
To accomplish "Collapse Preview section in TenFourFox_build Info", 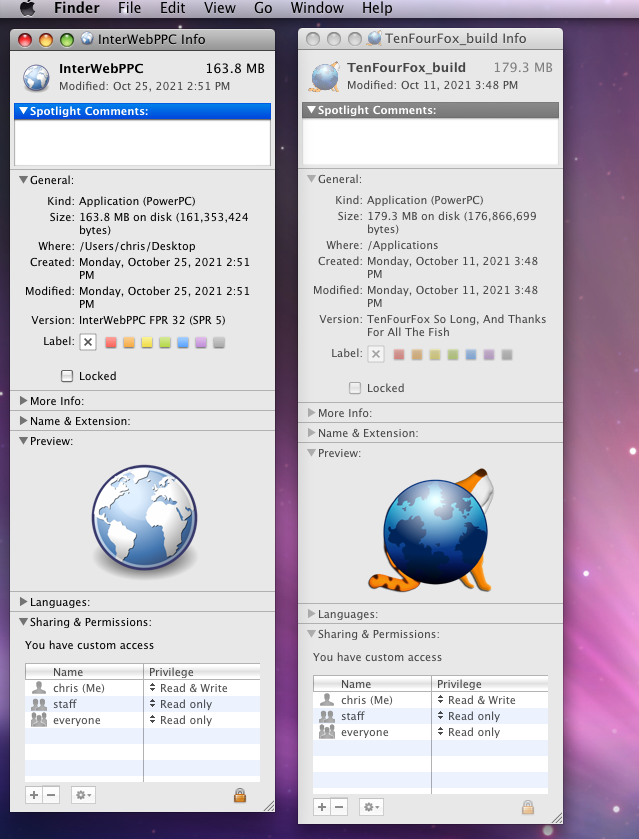I will (311, 453).
